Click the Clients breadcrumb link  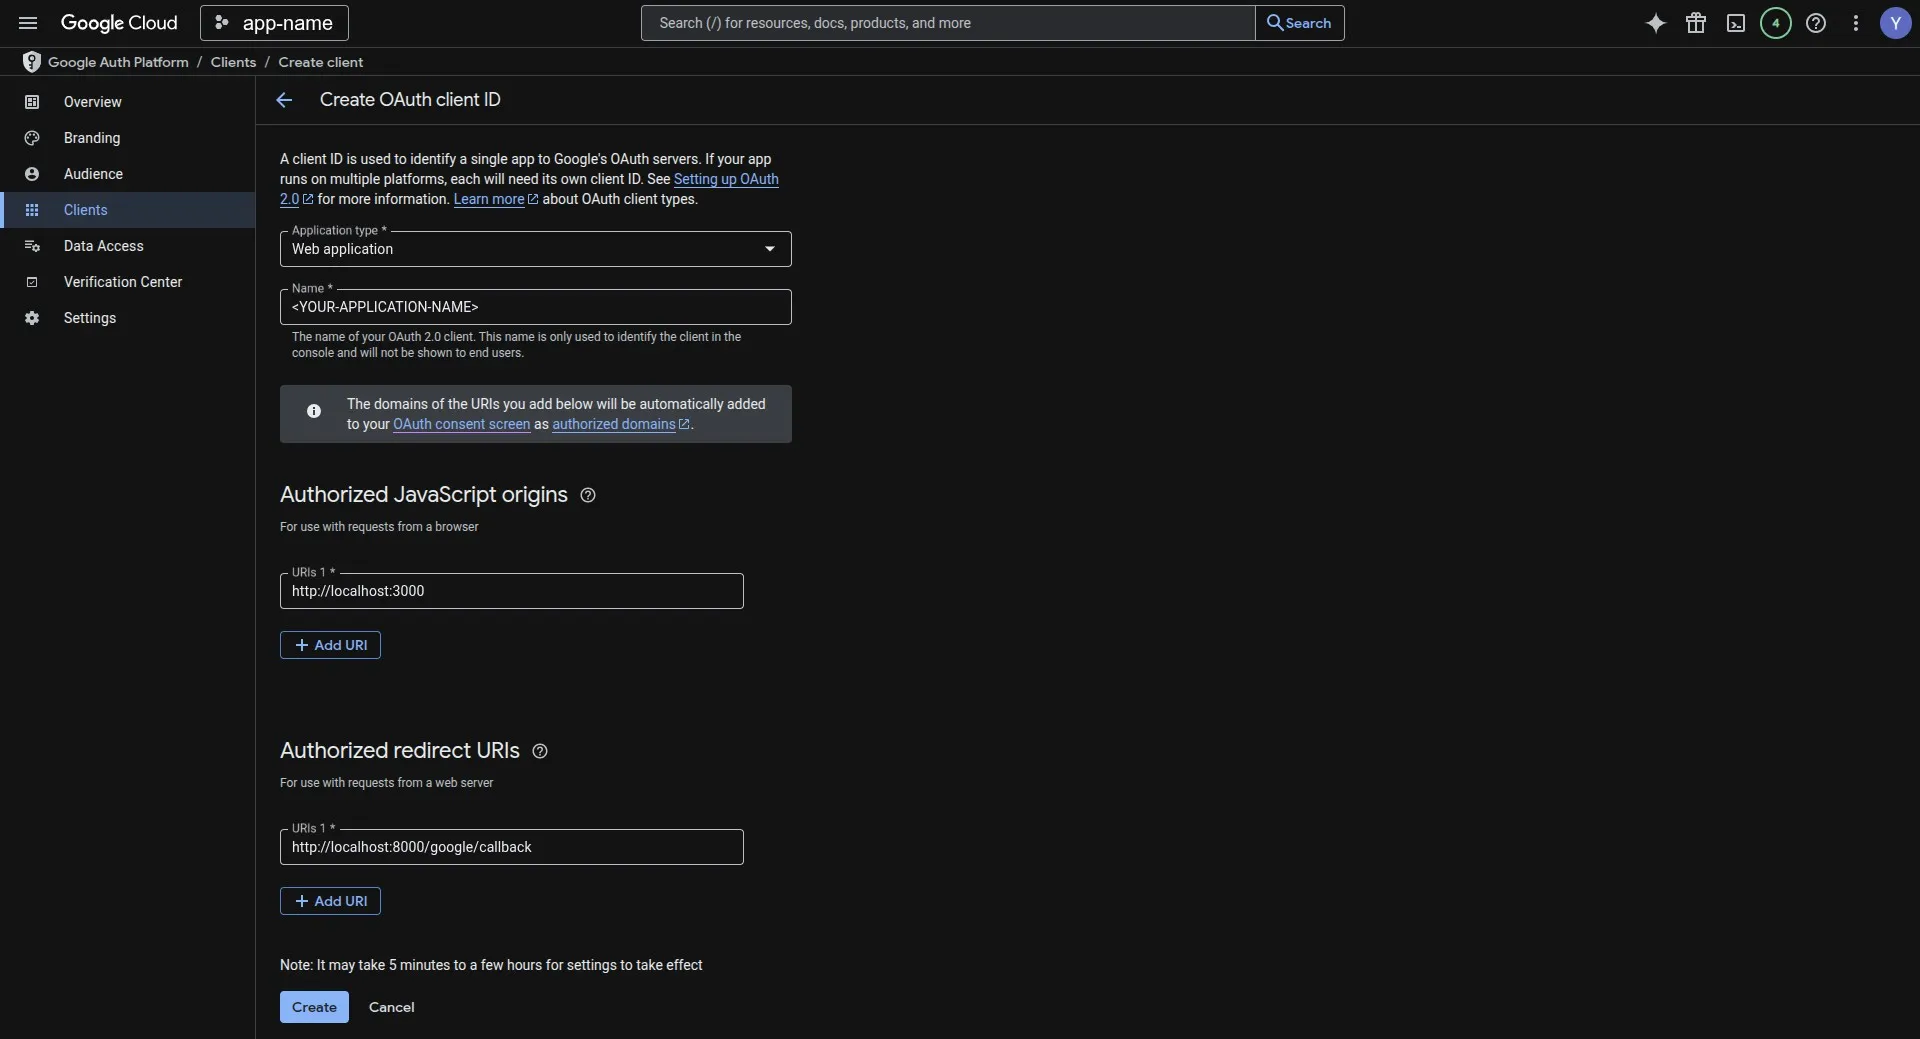point(233,62)
